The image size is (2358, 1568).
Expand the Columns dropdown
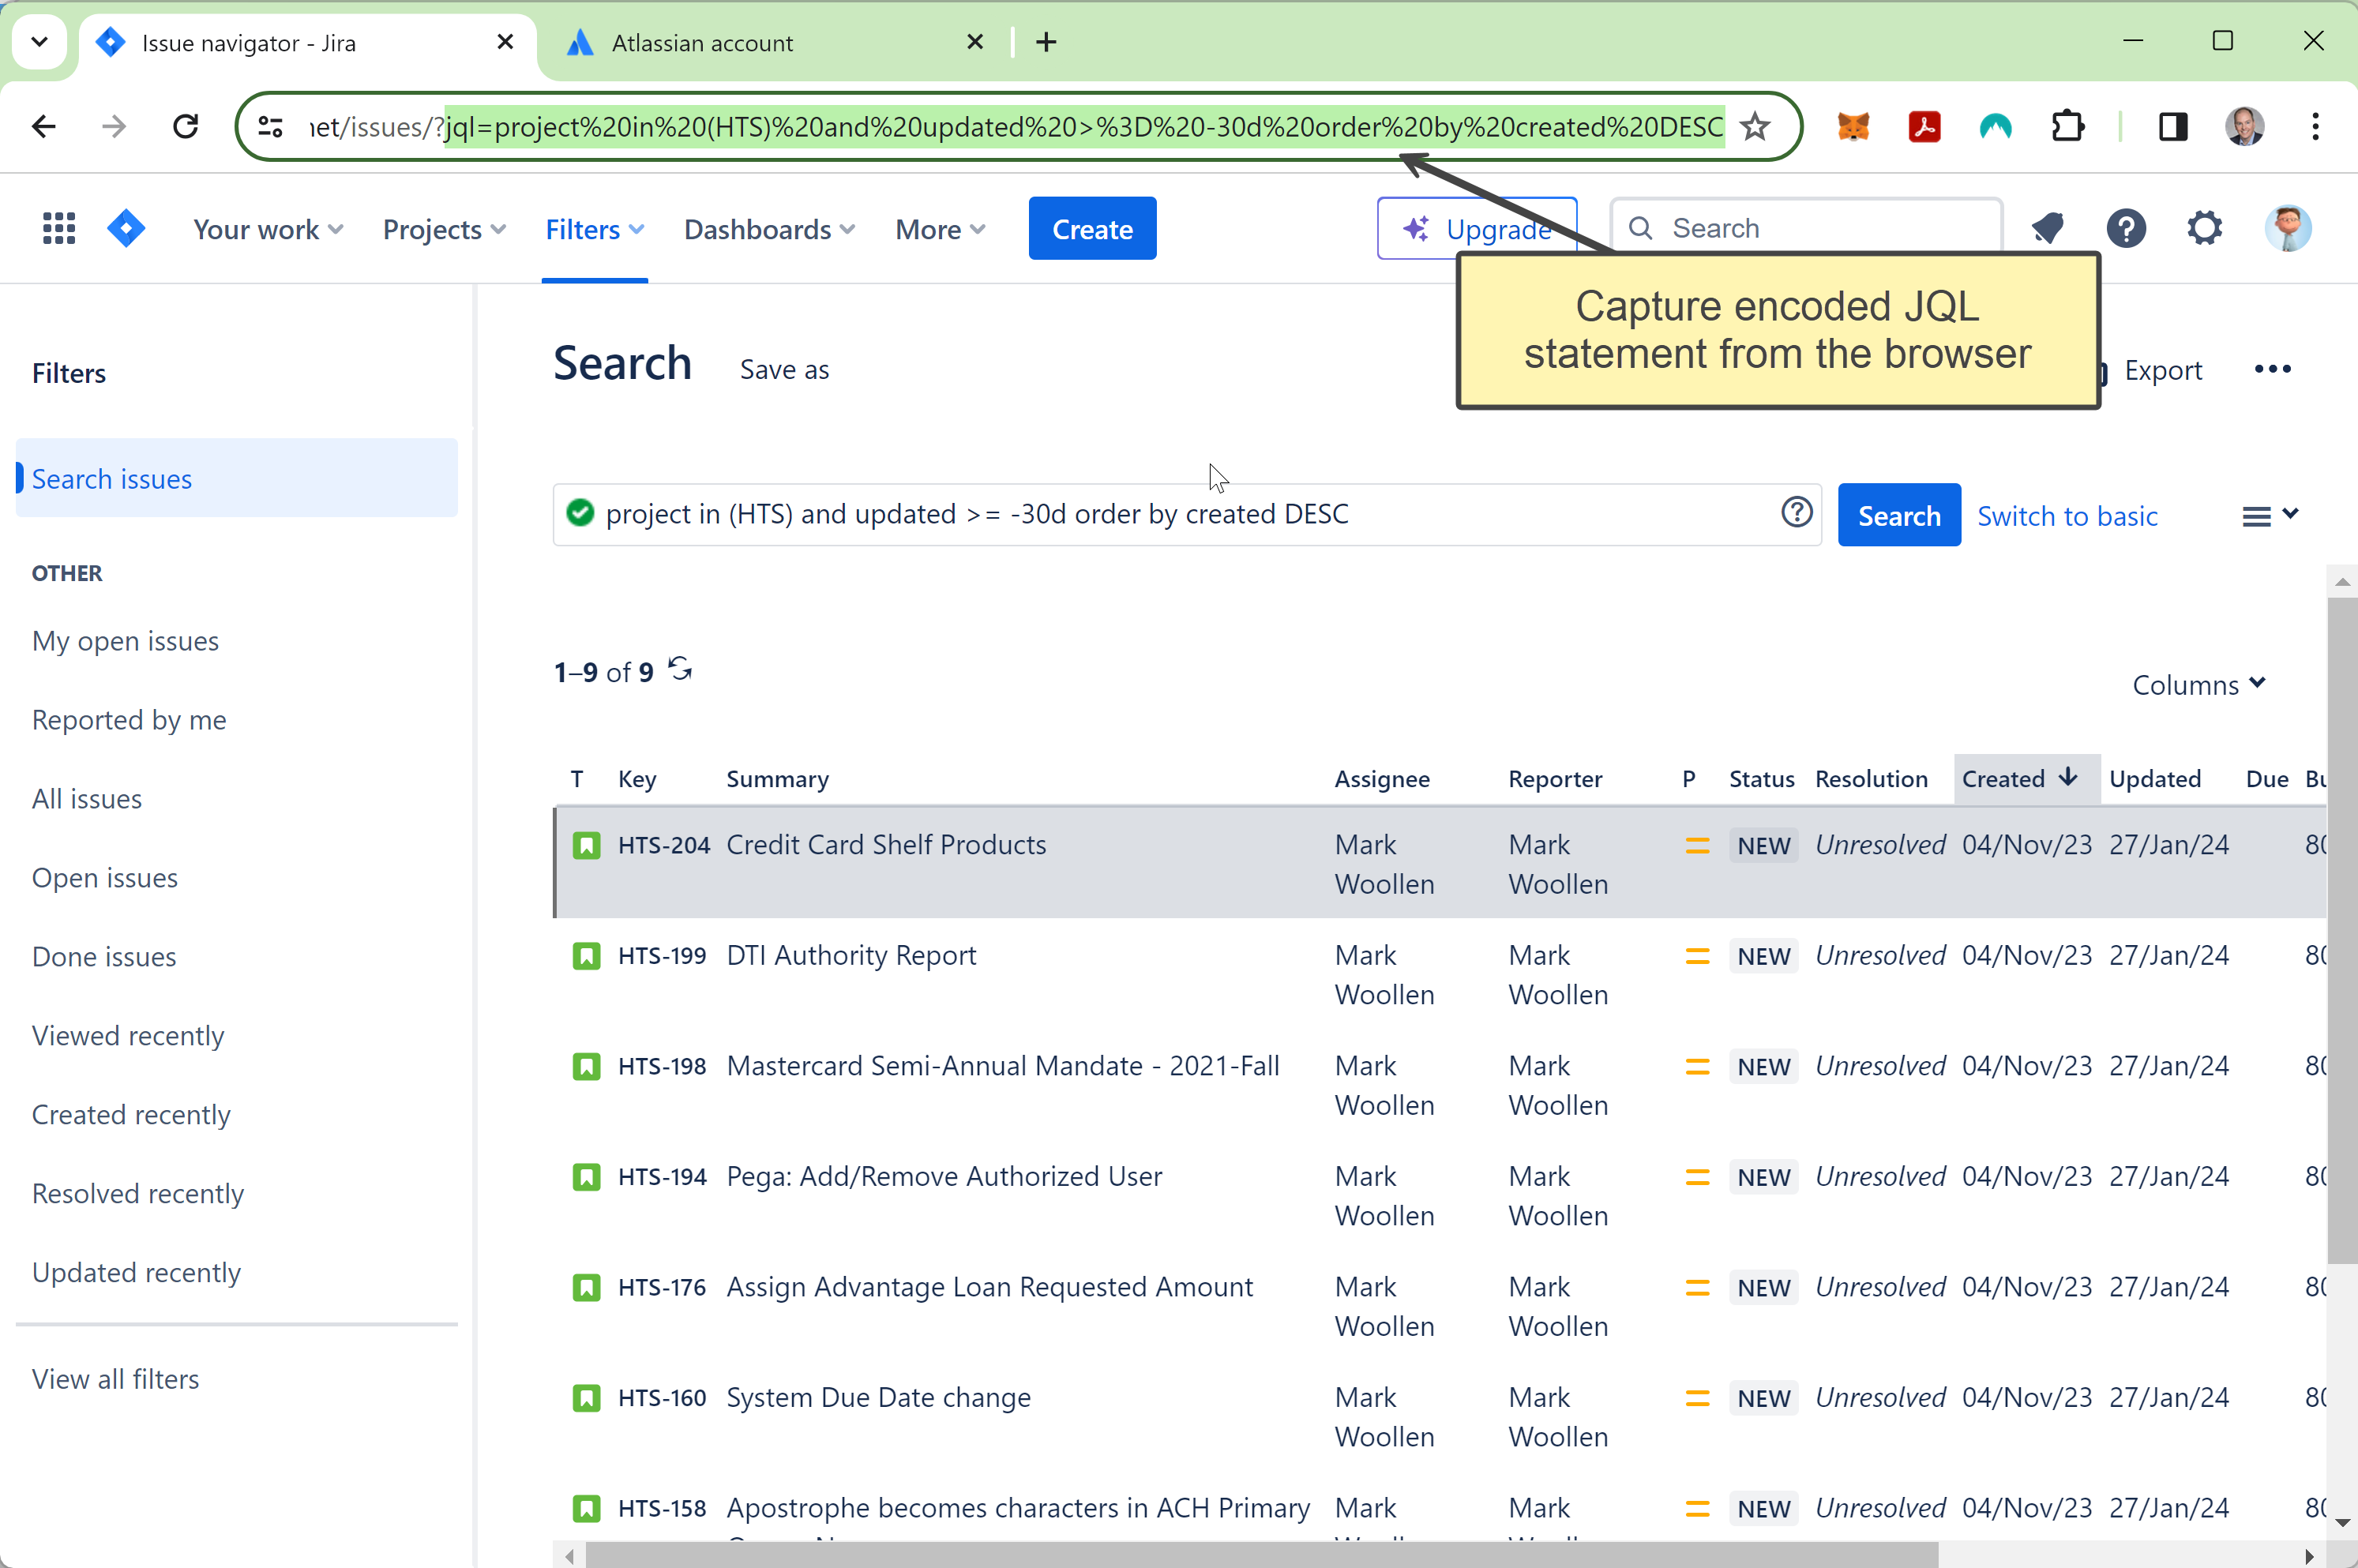2198,685
